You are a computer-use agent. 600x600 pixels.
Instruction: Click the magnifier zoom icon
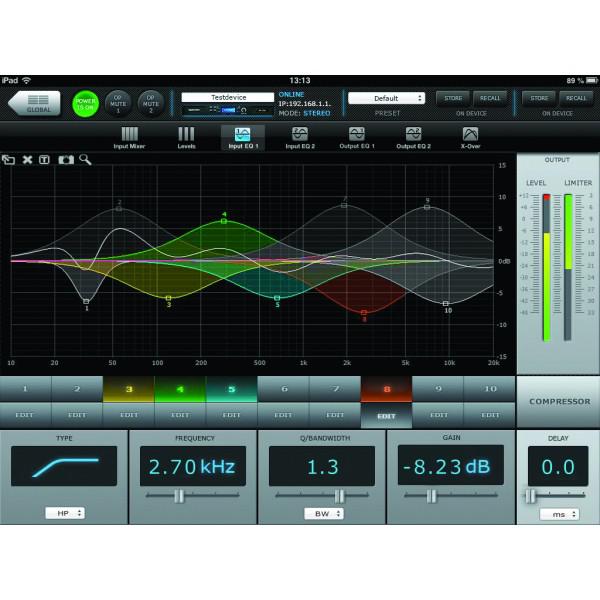[85, 160]
